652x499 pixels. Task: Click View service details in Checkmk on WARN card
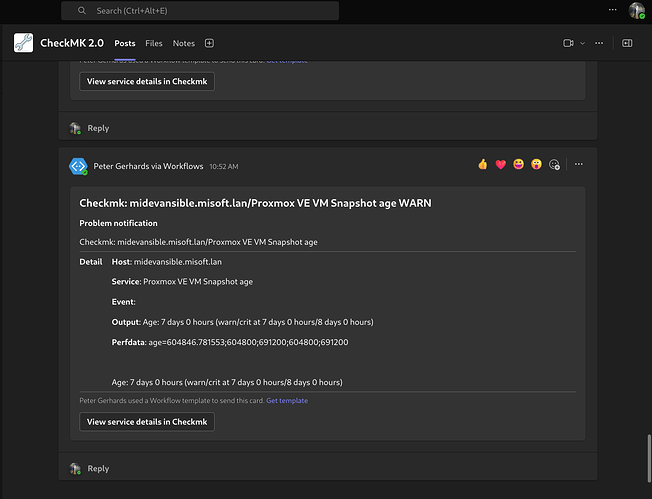[x=147, y=422]
